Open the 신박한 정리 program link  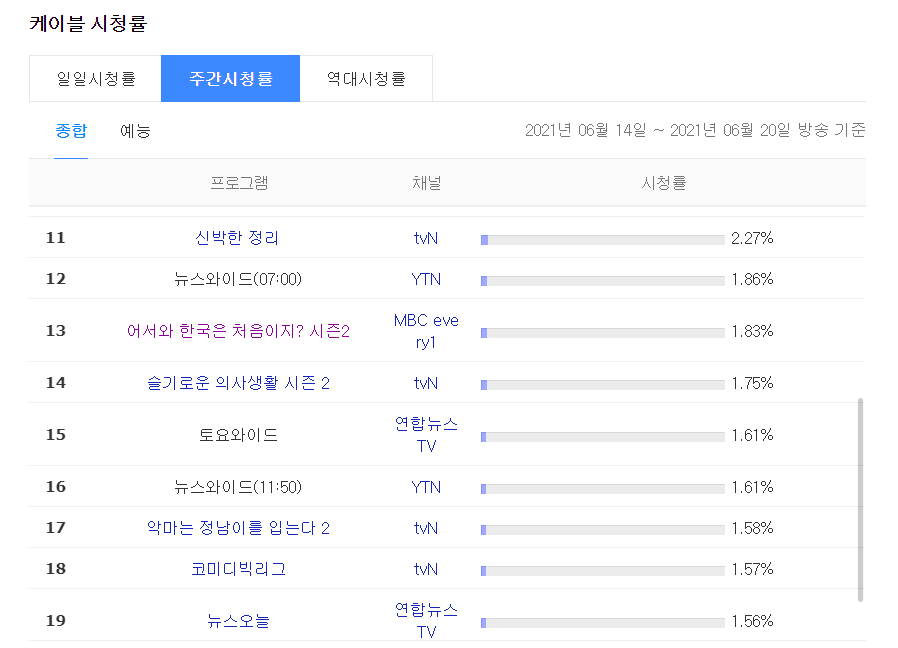click(x=237, y=238)
